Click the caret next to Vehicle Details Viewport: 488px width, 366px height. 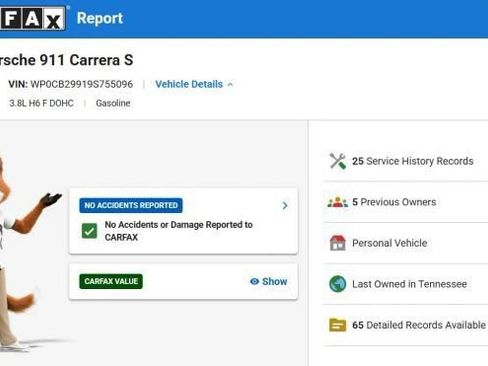point(230,85)
